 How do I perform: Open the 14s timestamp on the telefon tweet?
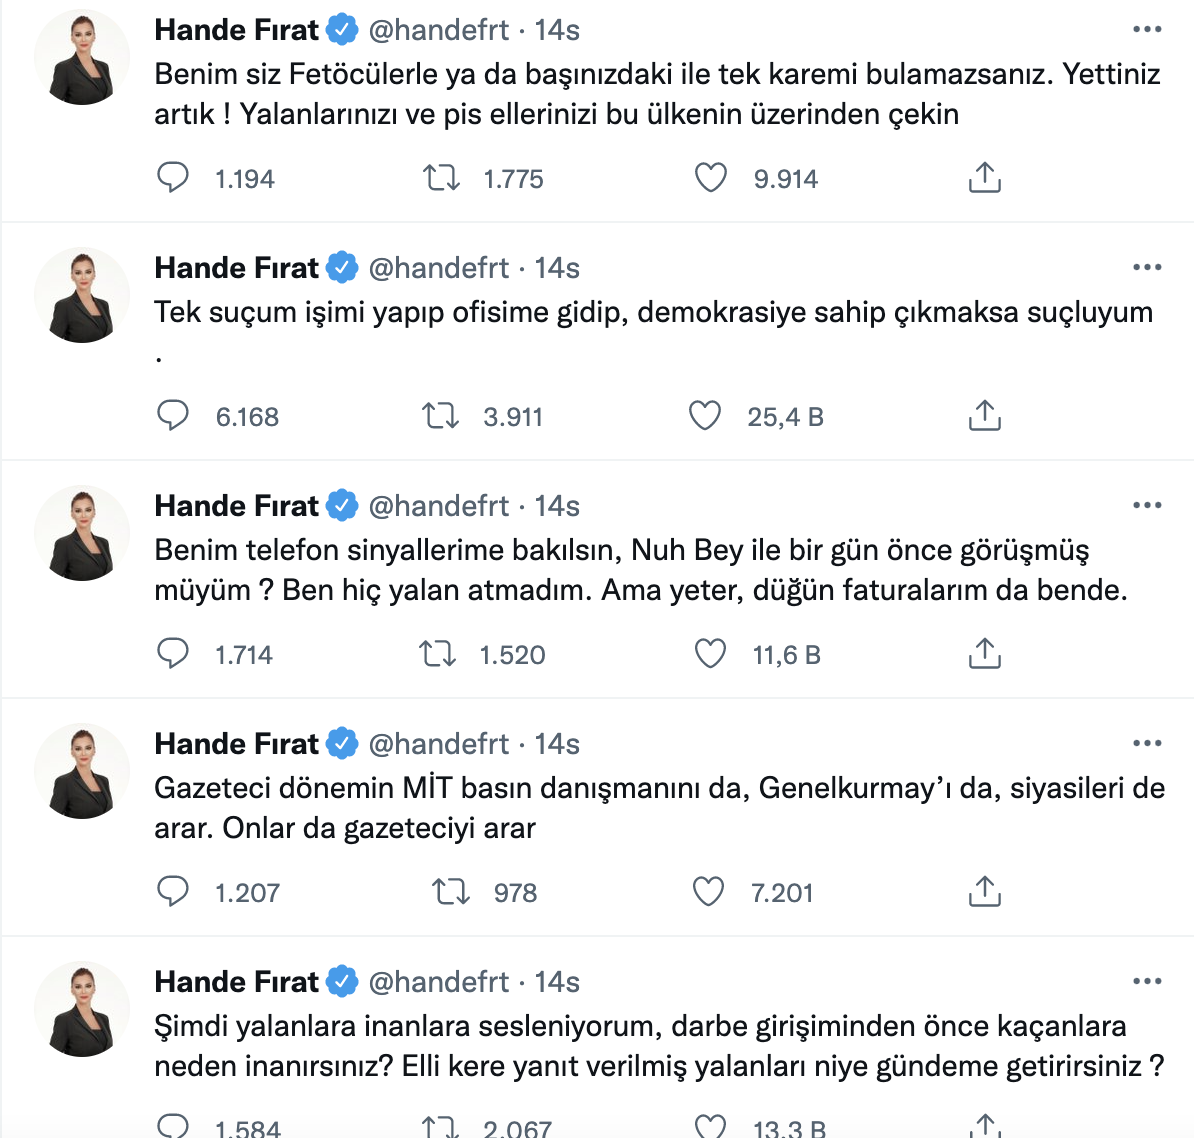(557, 506)
